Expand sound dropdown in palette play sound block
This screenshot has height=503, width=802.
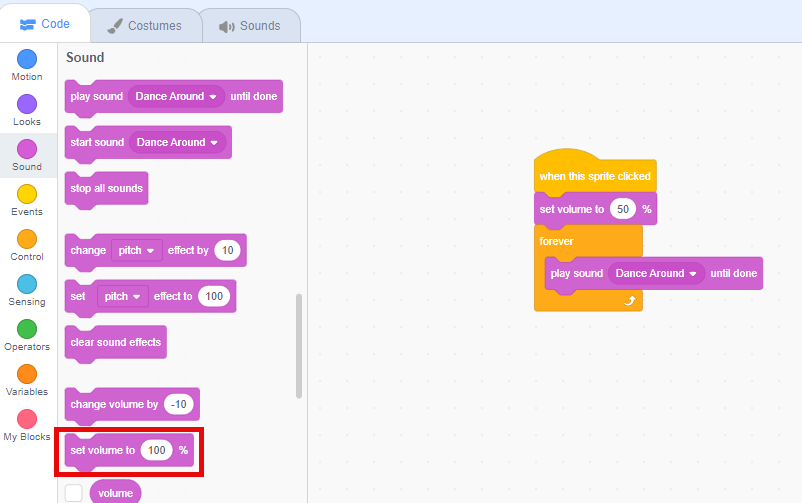(x=213, y=97)
